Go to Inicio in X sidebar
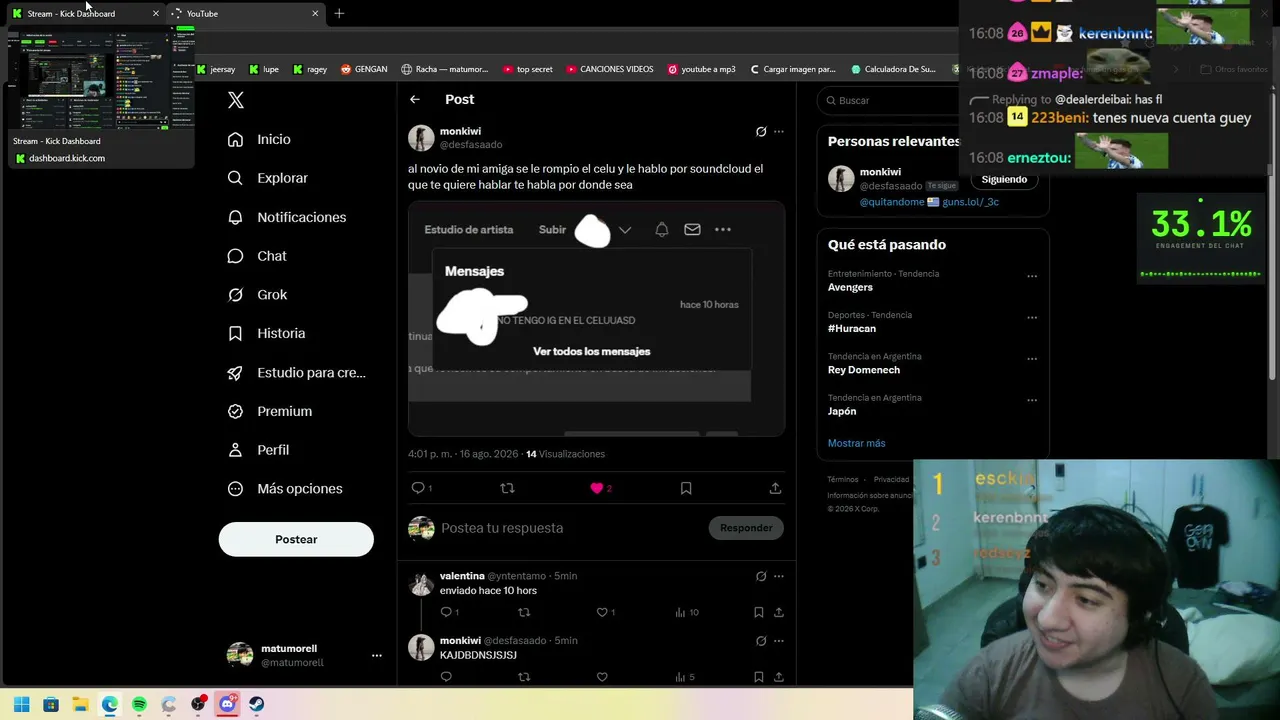Image resolution: width=1280 pixels, height=720 pixels. 259,139
